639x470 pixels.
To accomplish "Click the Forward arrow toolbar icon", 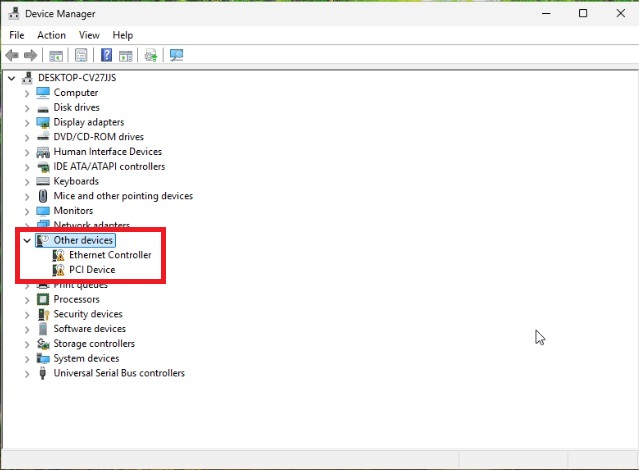I will click(x=31, y=55).
